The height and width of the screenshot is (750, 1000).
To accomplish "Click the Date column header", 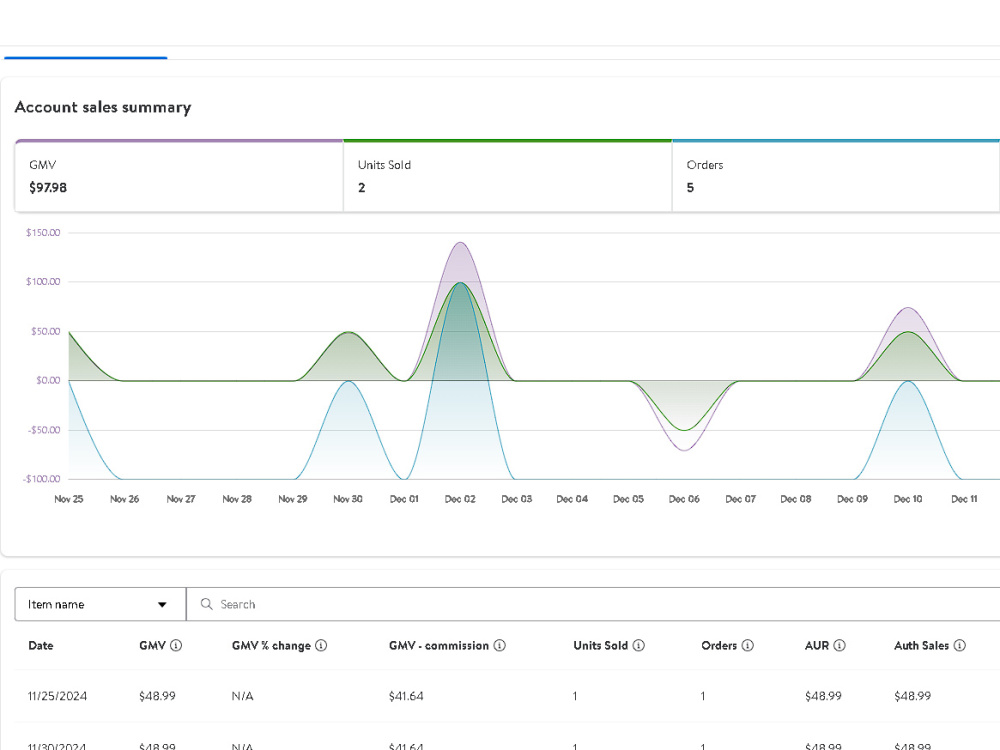I will click(x=41, y=645).
